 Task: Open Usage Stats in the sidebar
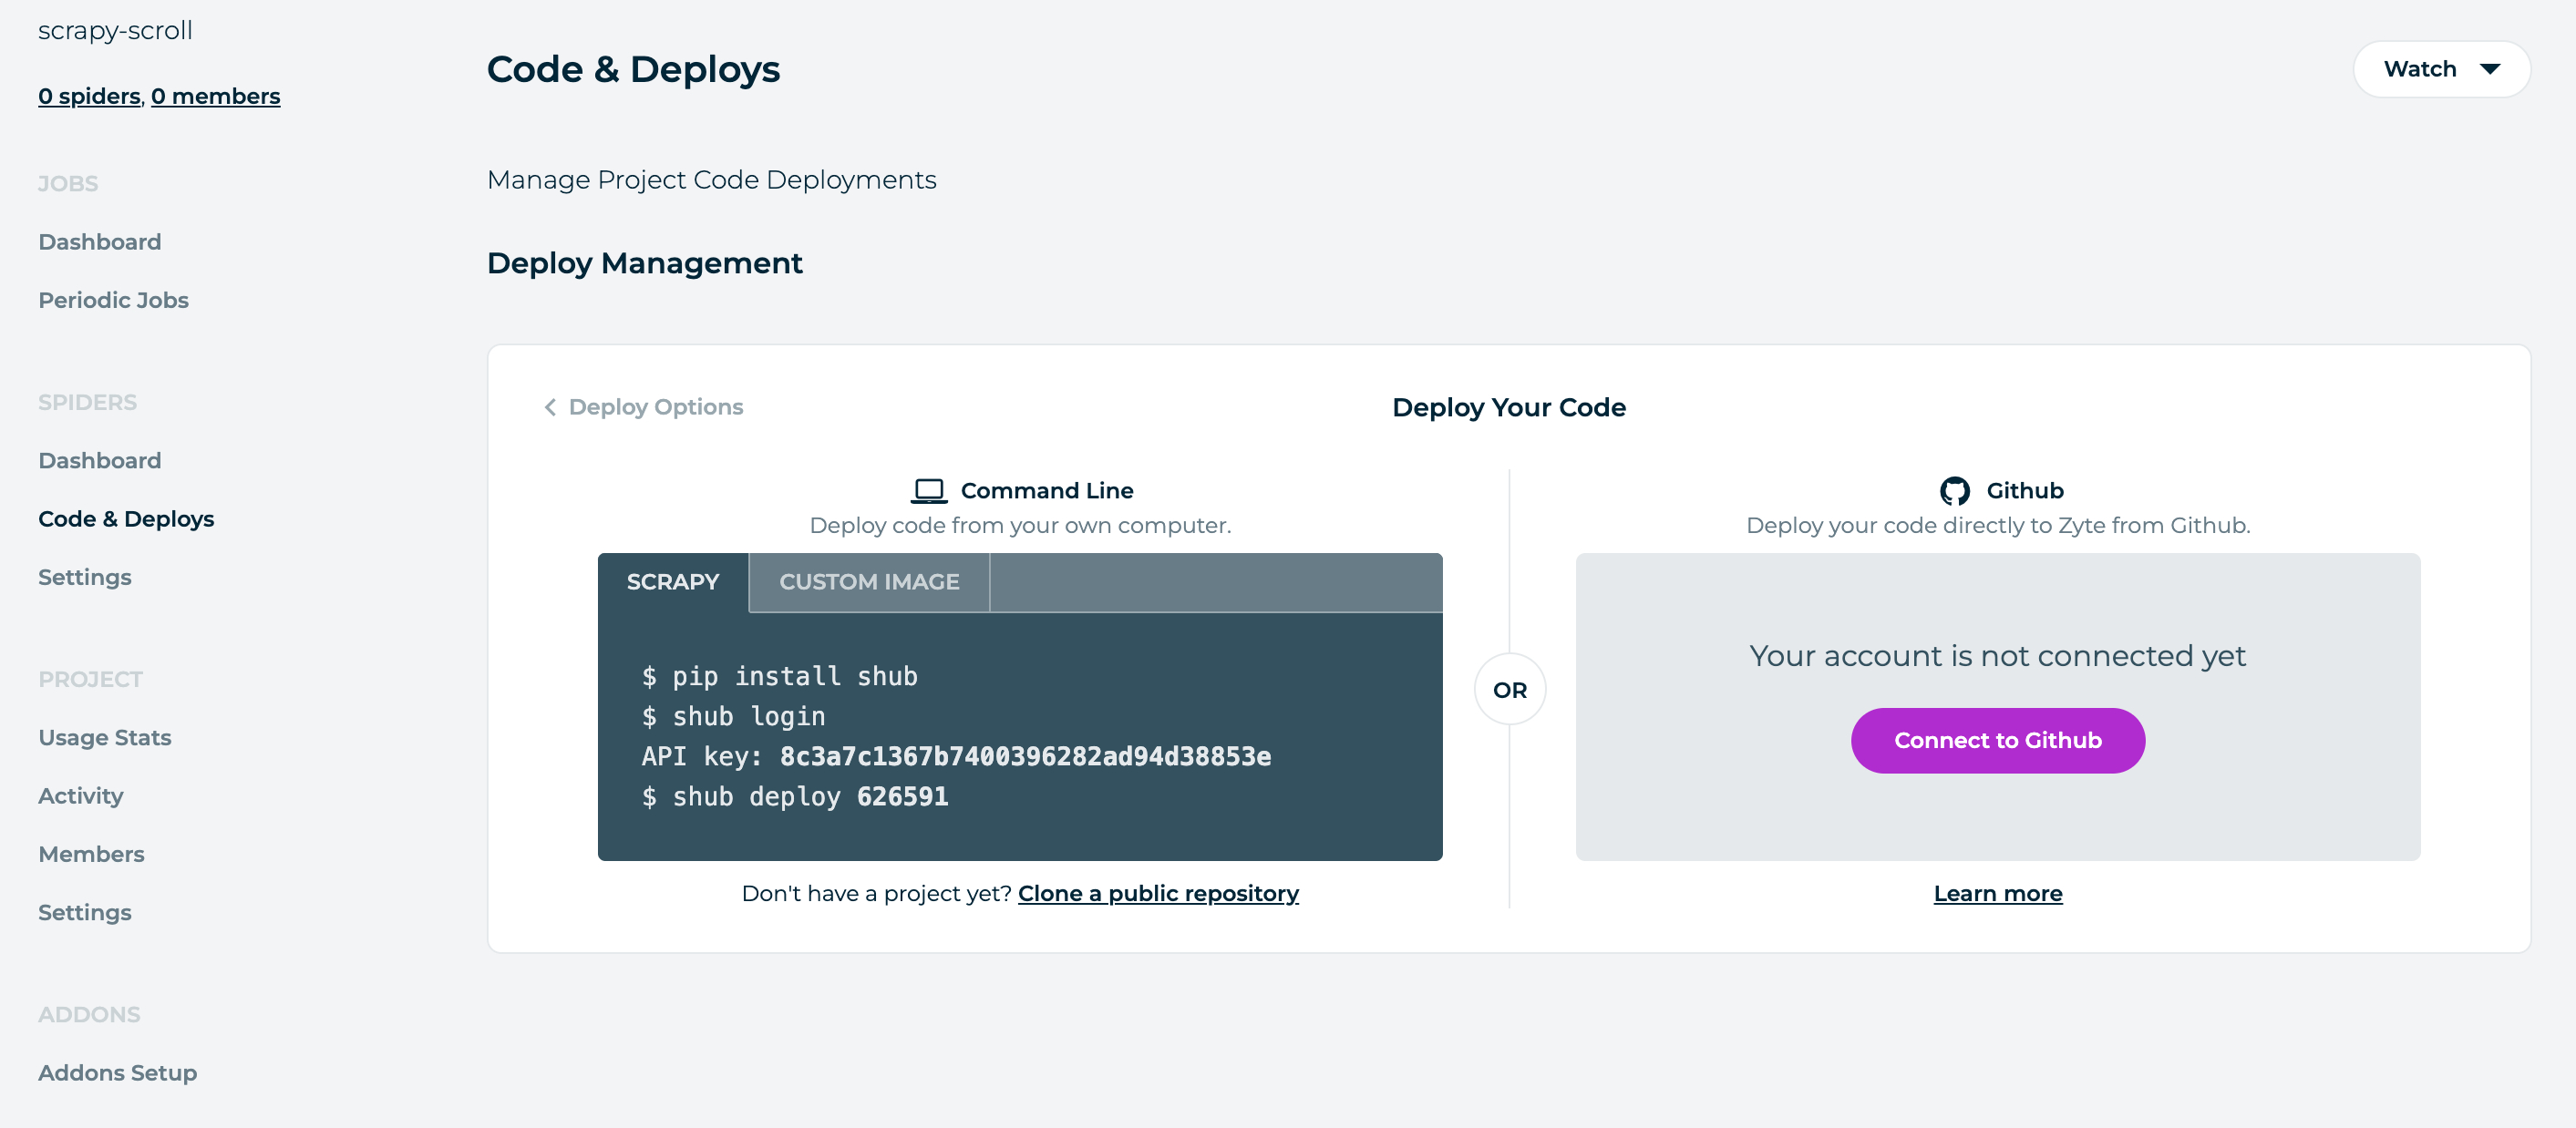(x=105, y=738)
